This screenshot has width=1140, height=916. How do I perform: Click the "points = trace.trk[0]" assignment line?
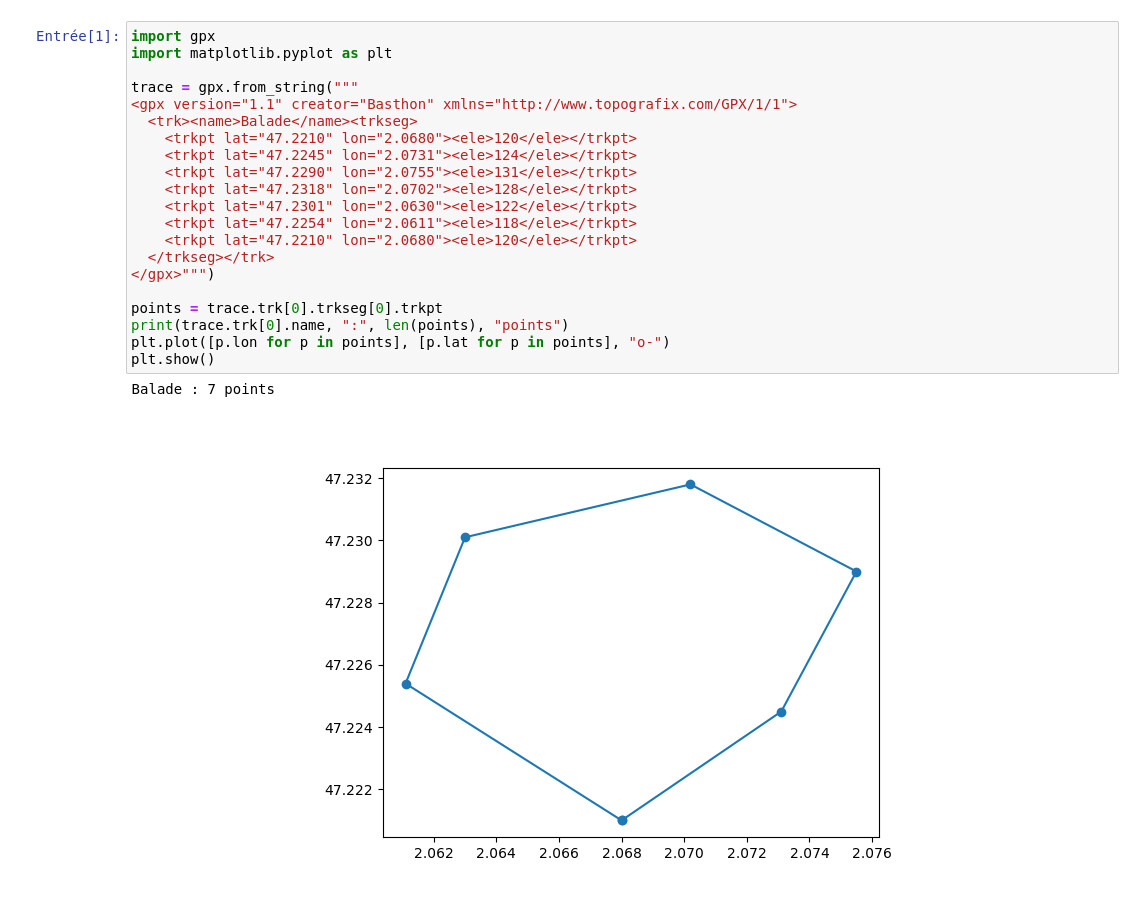point(286,308)
